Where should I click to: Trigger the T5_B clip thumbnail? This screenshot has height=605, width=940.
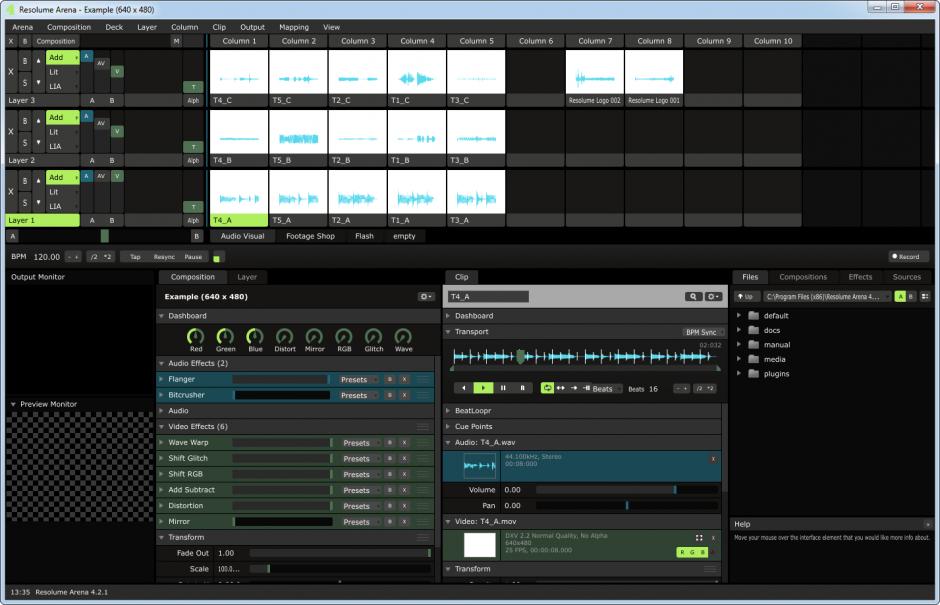click(299, 132)
